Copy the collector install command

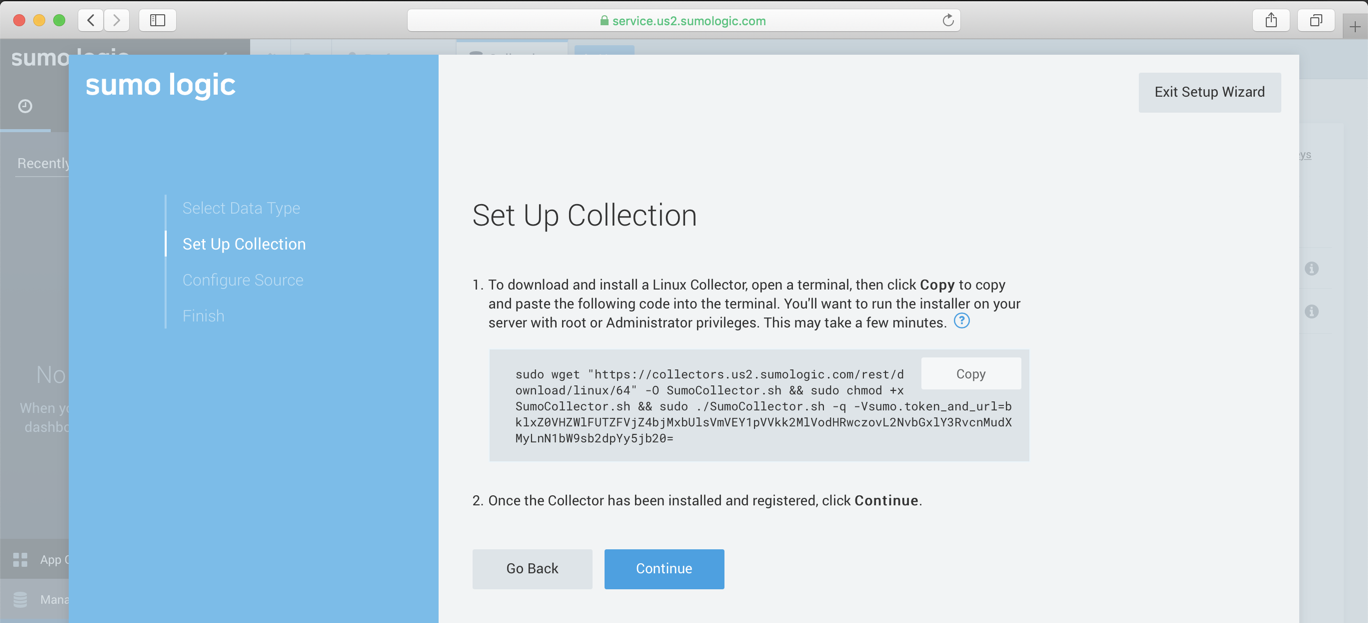(971, 374)
